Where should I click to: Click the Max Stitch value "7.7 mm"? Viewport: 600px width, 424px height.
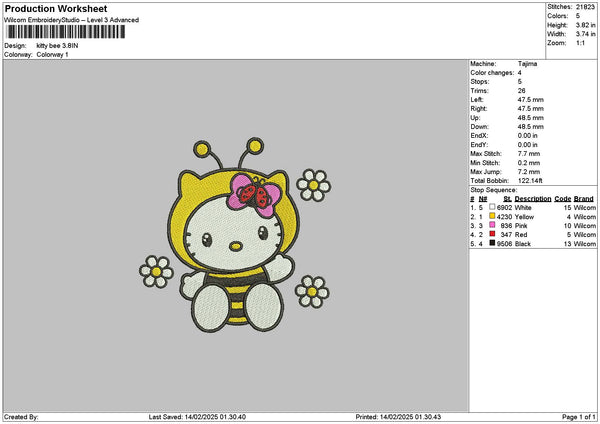pos(529,154)
